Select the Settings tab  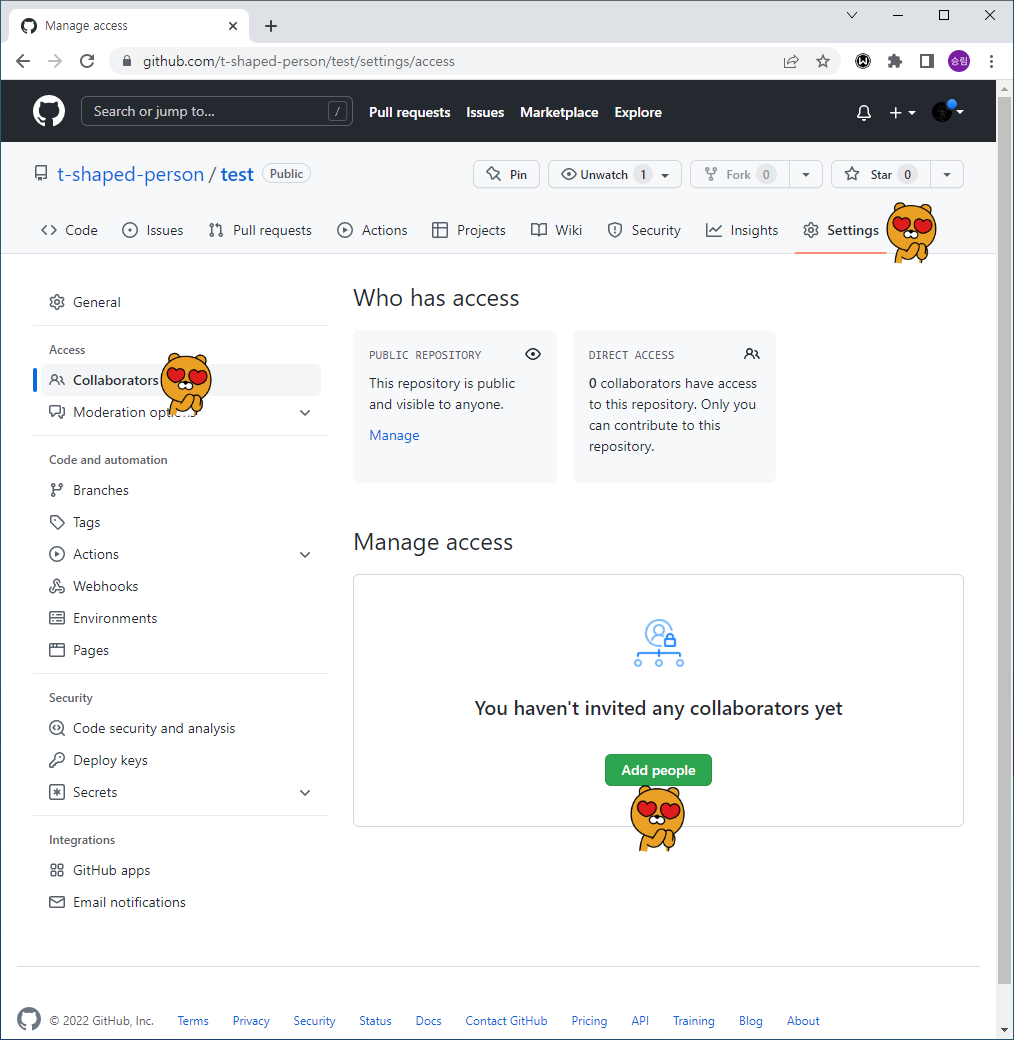840,230
